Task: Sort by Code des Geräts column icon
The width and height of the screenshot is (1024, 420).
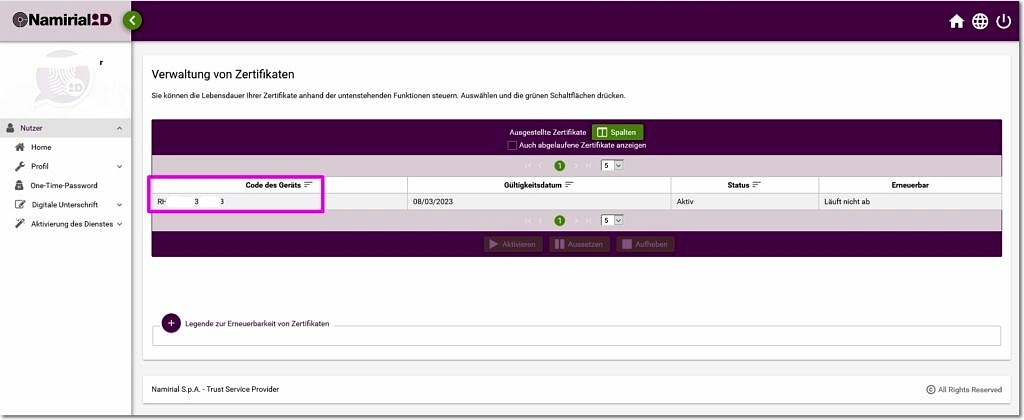Action: coord(308,185)
